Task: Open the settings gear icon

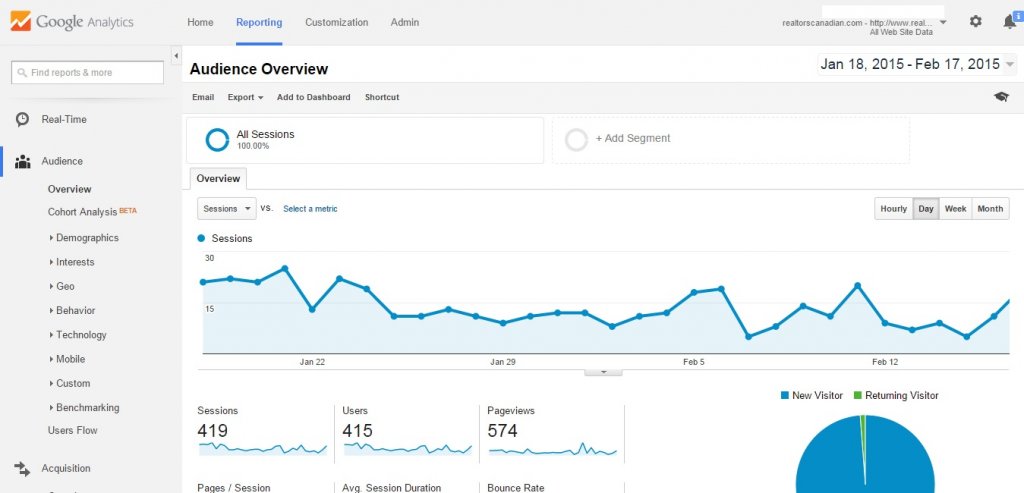Action: [x=975, y=22]
